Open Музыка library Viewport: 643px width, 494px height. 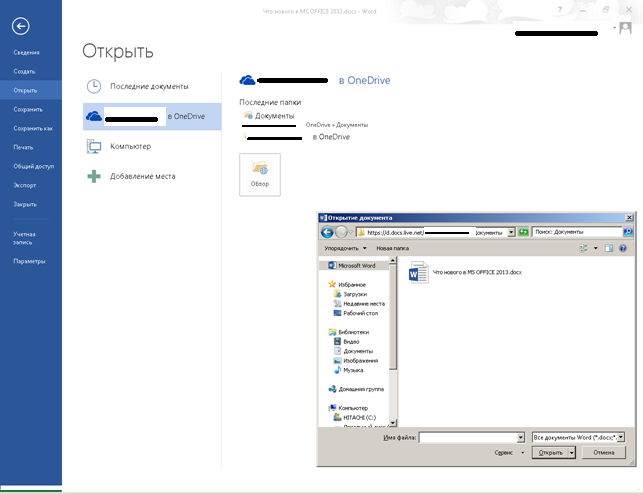(x=349, y=370)
